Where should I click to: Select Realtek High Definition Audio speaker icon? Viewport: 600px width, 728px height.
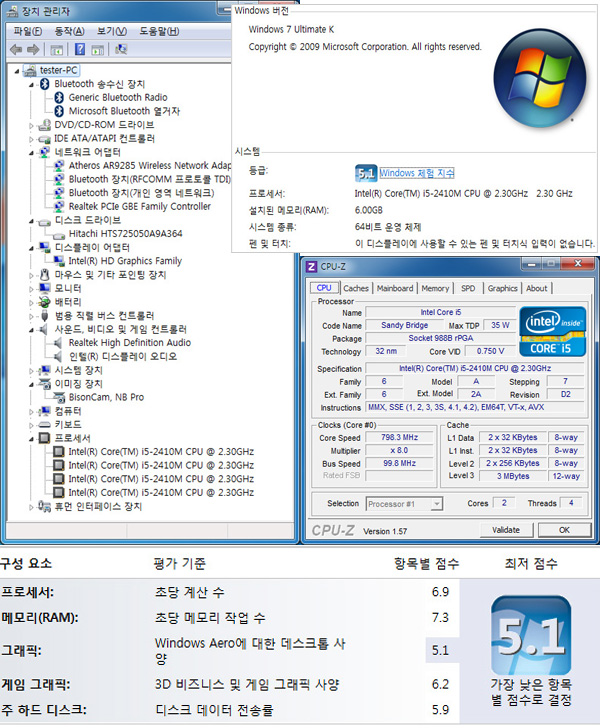(59, 343)
